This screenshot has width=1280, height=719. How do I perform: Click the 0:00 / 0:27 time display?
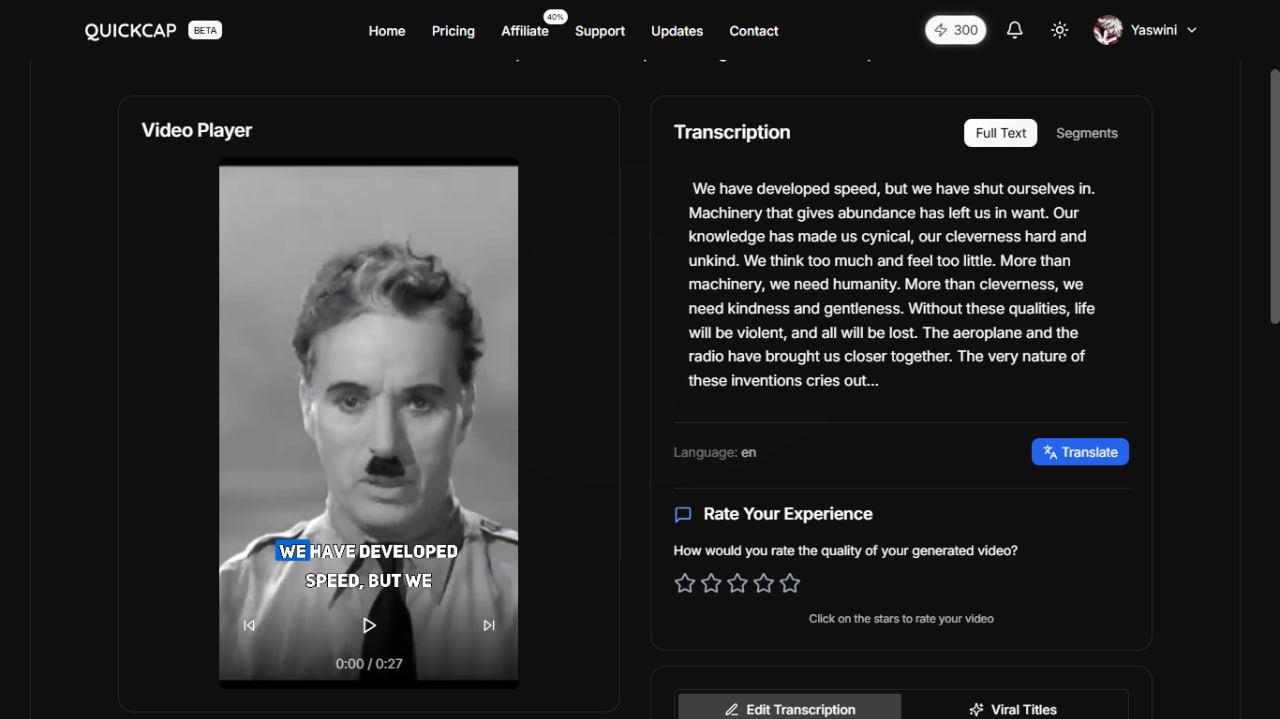point(369,663)
